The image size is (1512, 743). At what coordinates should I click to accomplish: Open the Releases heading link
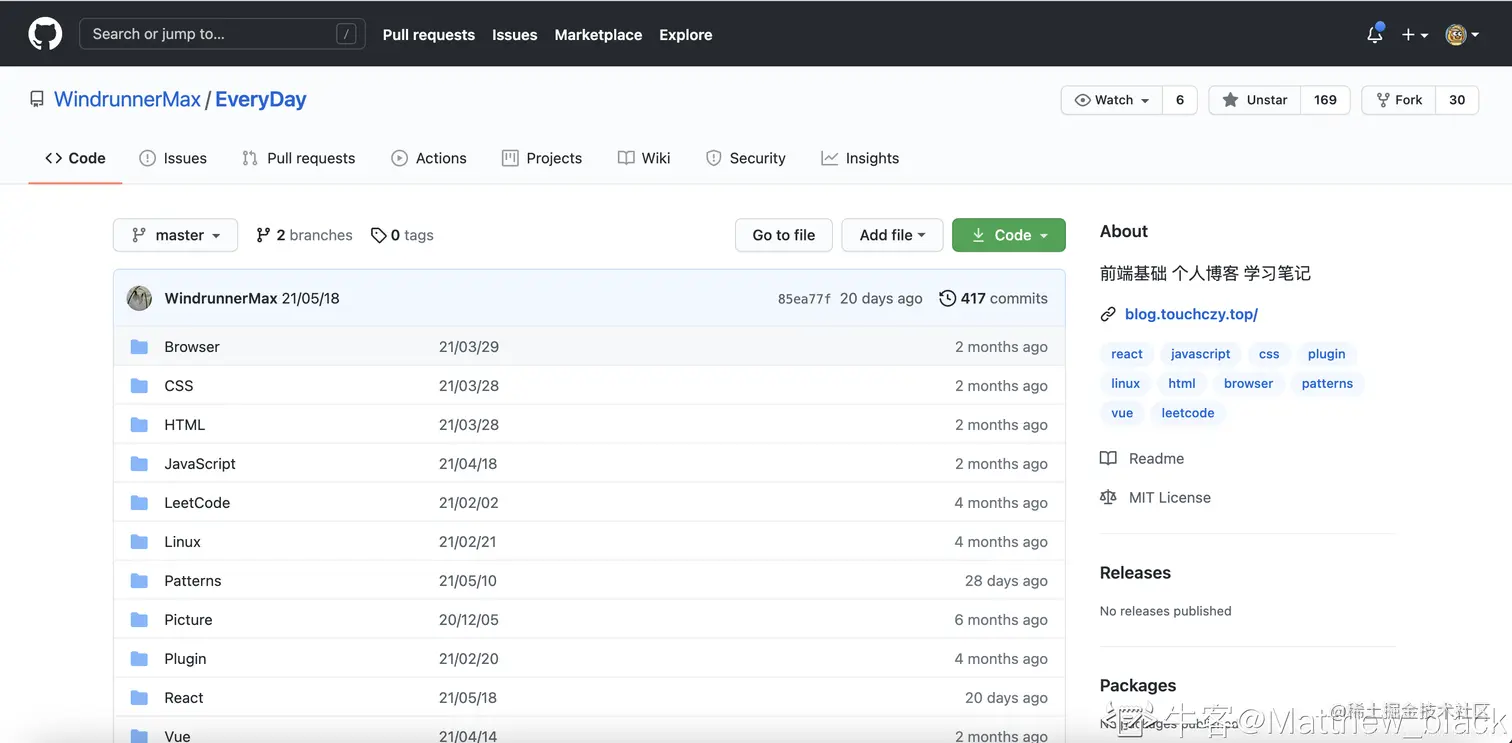pos(1135,573)
